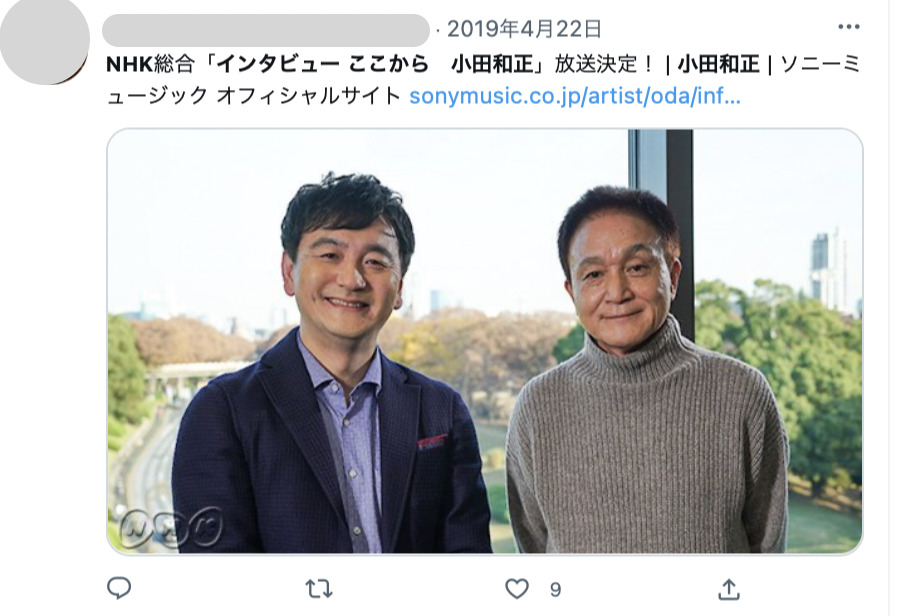Click the bold インタビュー ここから title
This screenshot has width=900, height=616.
coord(323,64)
